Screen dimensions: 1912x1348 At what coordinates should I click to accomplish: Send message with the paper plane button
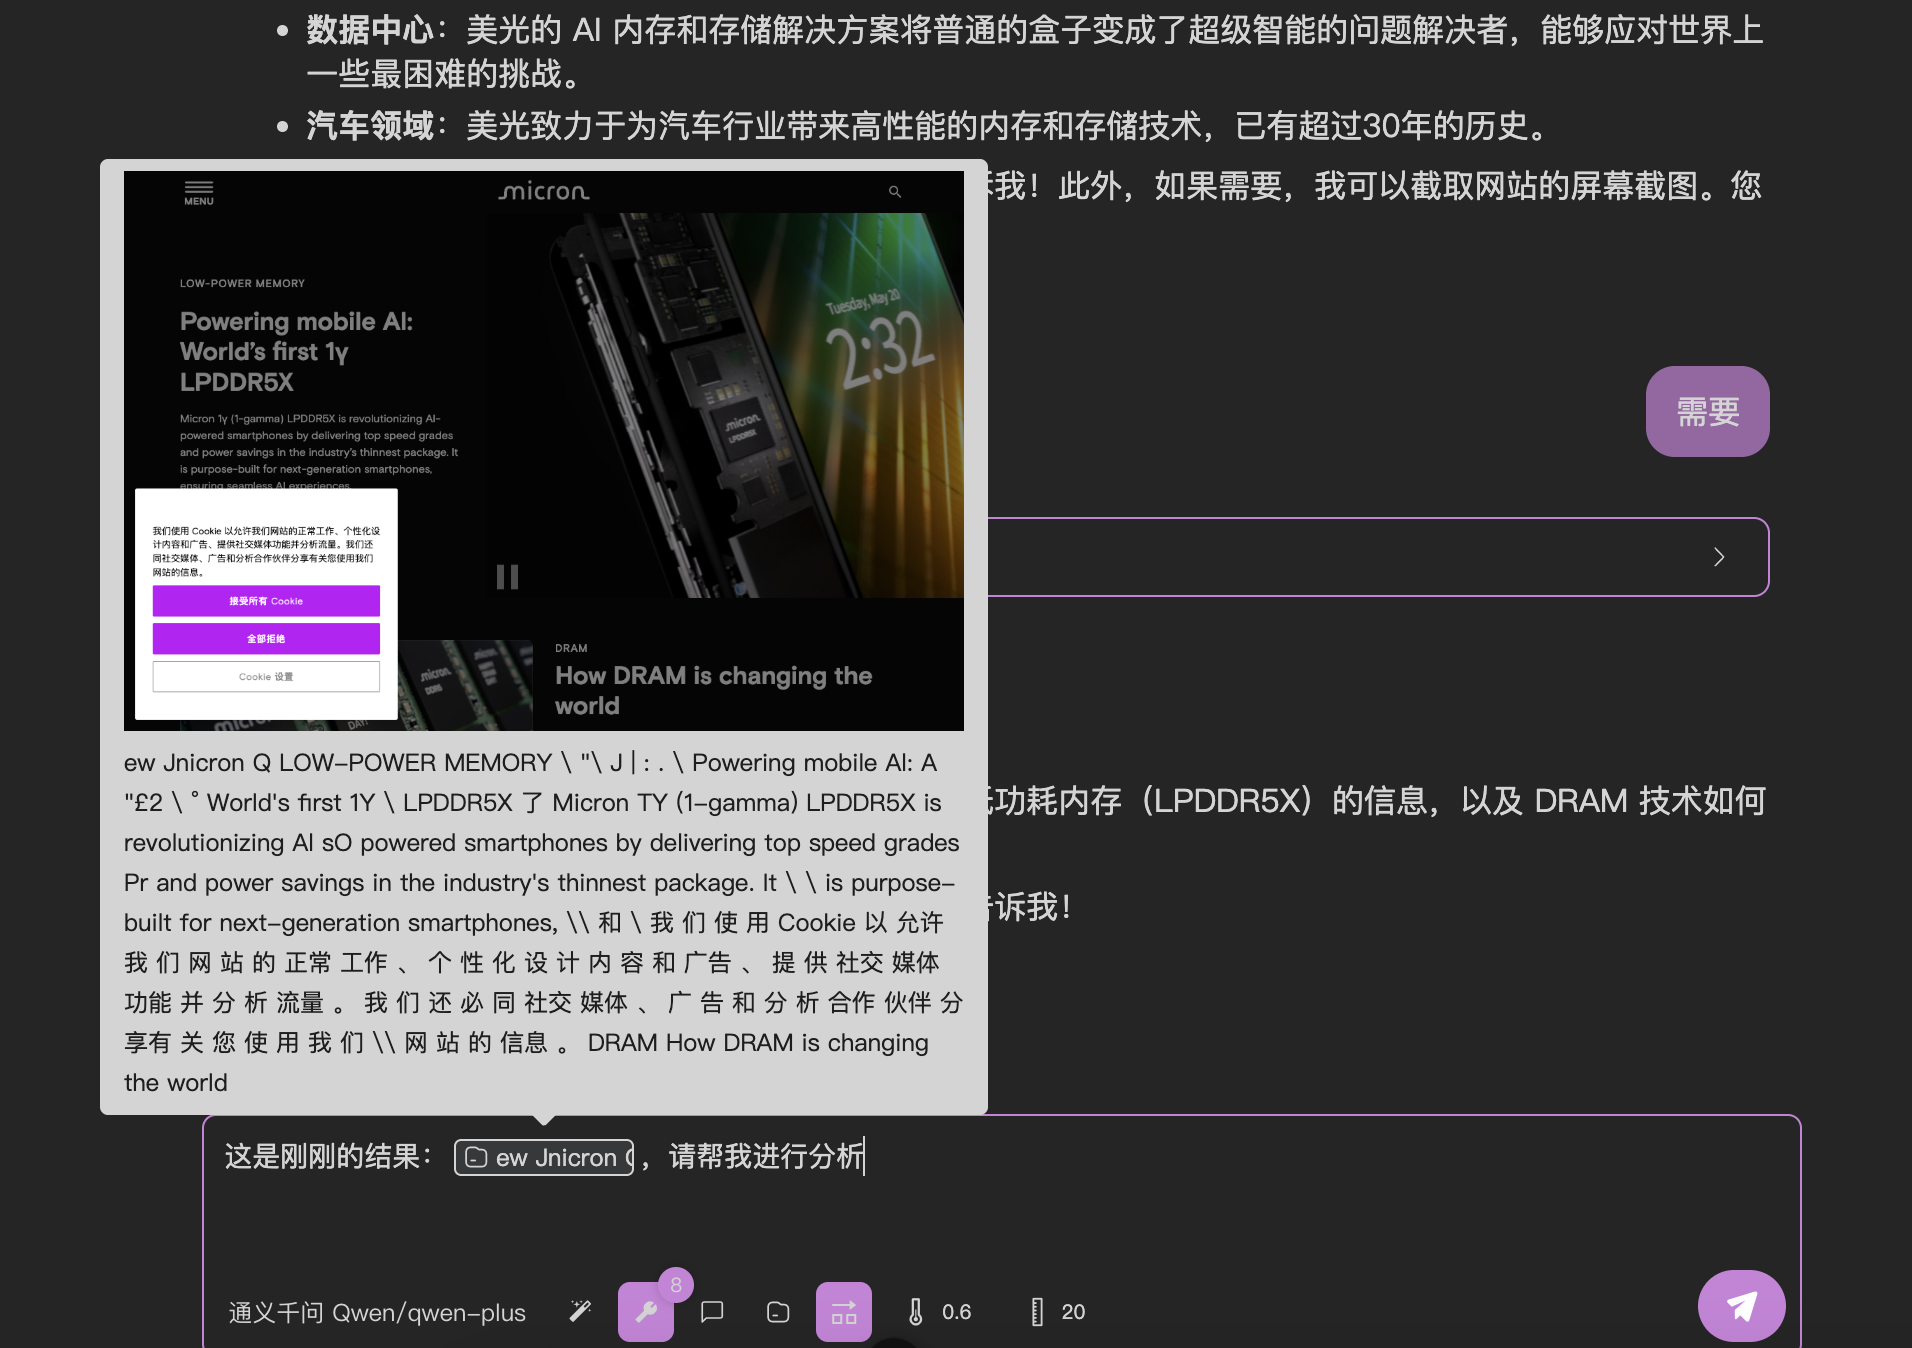[x=1741, y=1306]
